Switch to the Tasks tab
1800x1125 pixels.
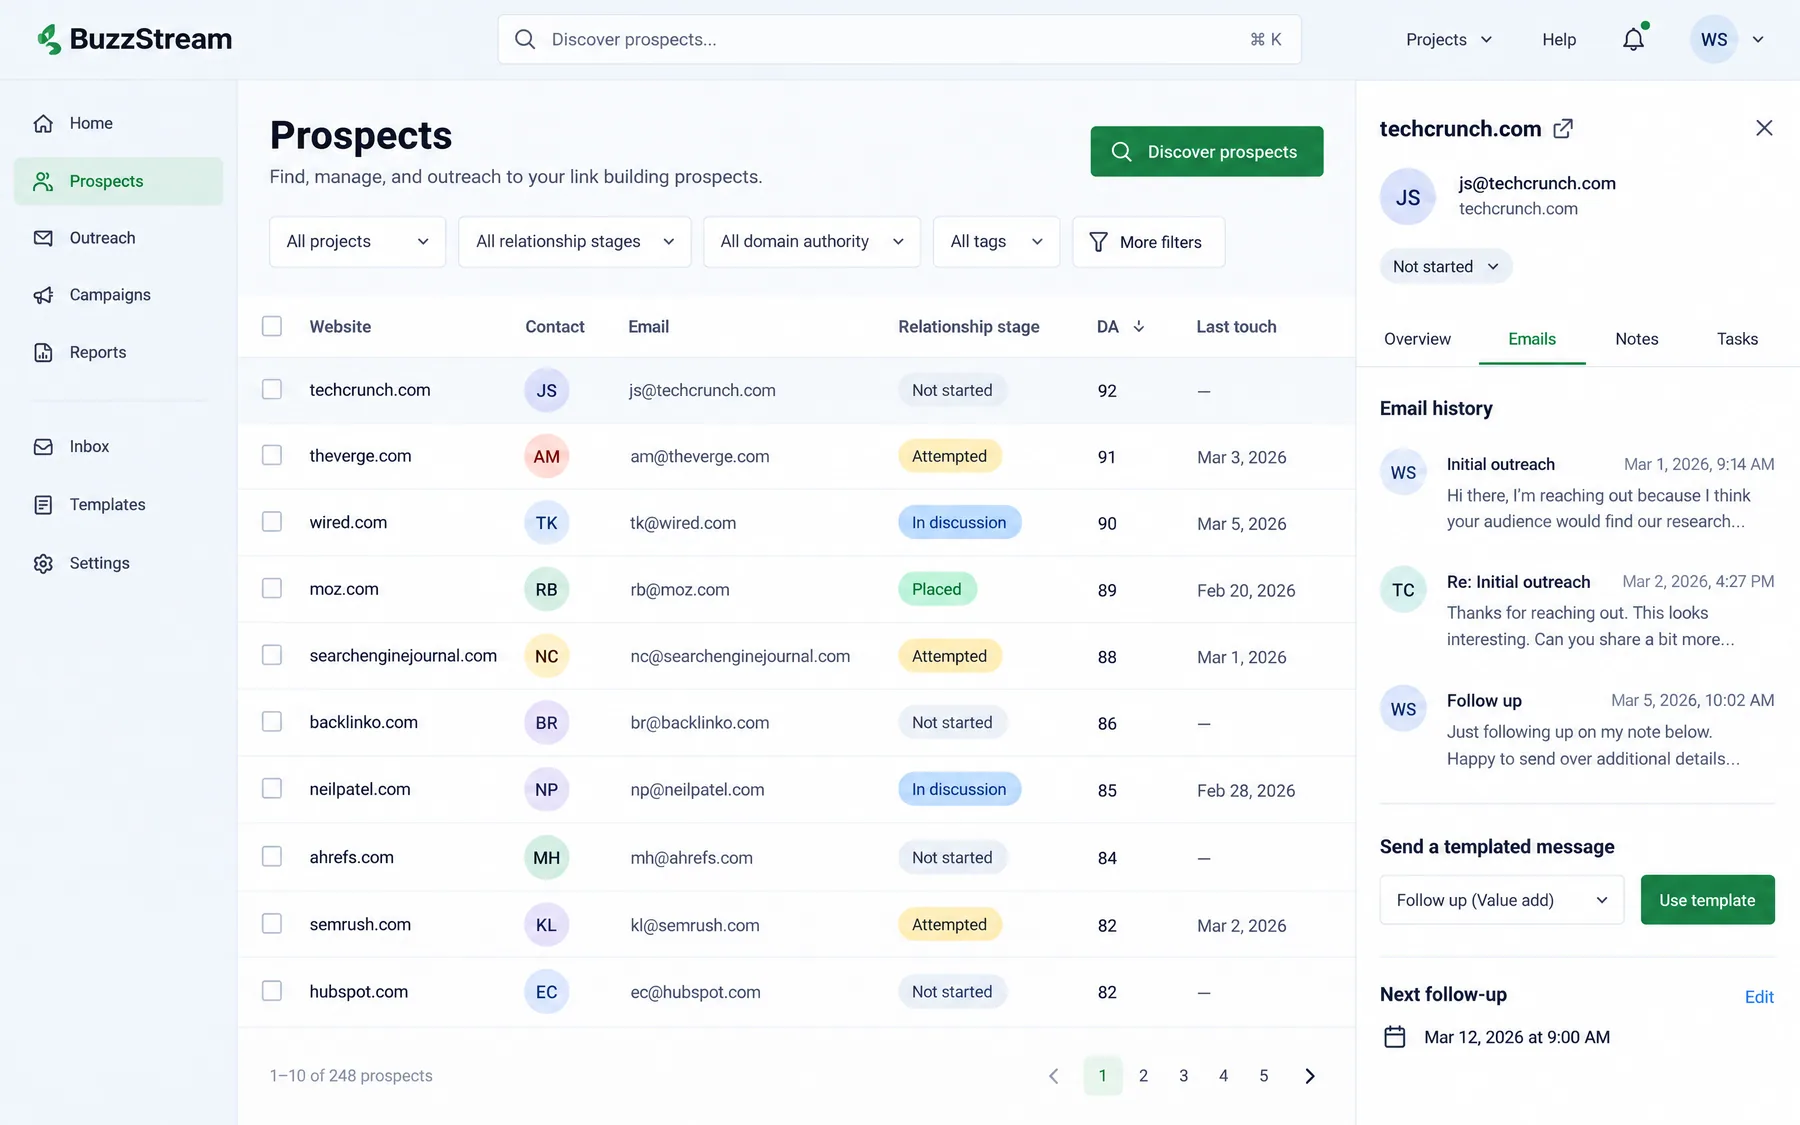(1737, 339)
